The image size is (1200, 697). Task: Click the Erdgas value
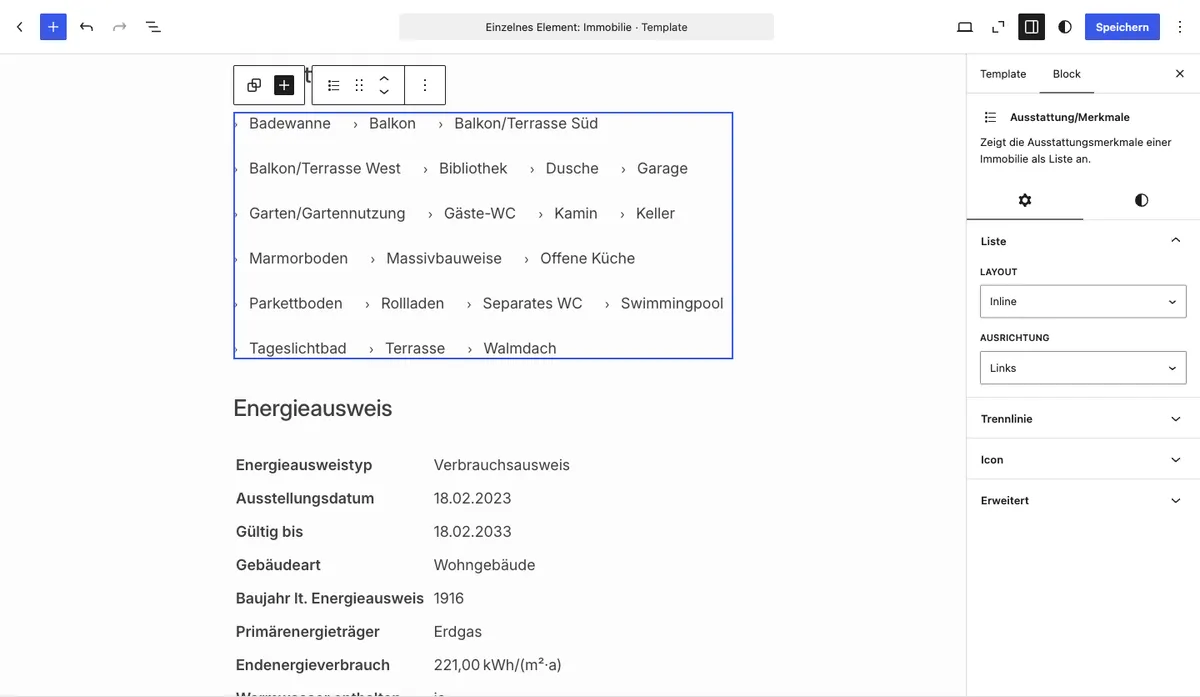point(458,632)
